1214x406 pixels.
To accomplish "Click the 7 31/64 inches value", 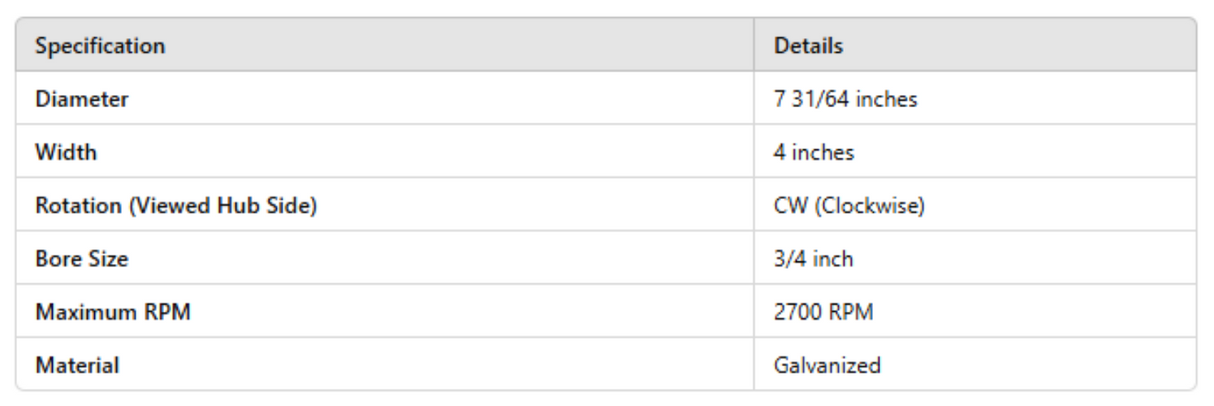I will (845, 99).
